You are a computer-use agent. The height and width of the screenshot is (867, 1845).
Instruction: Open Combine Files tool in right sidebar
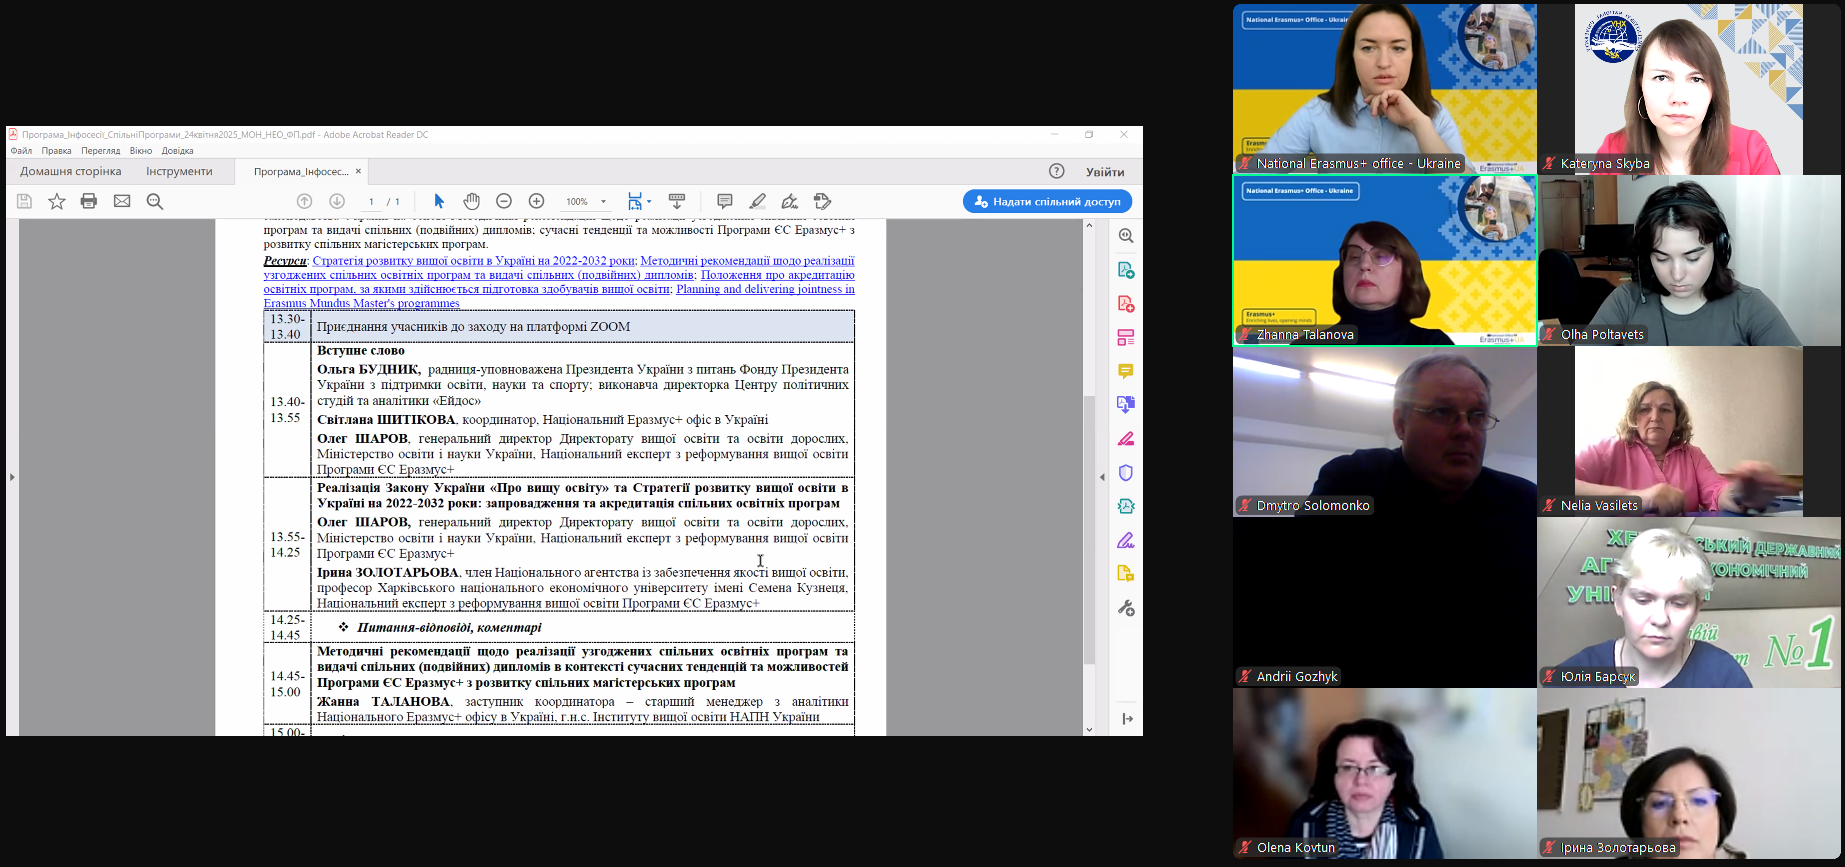1126,405
